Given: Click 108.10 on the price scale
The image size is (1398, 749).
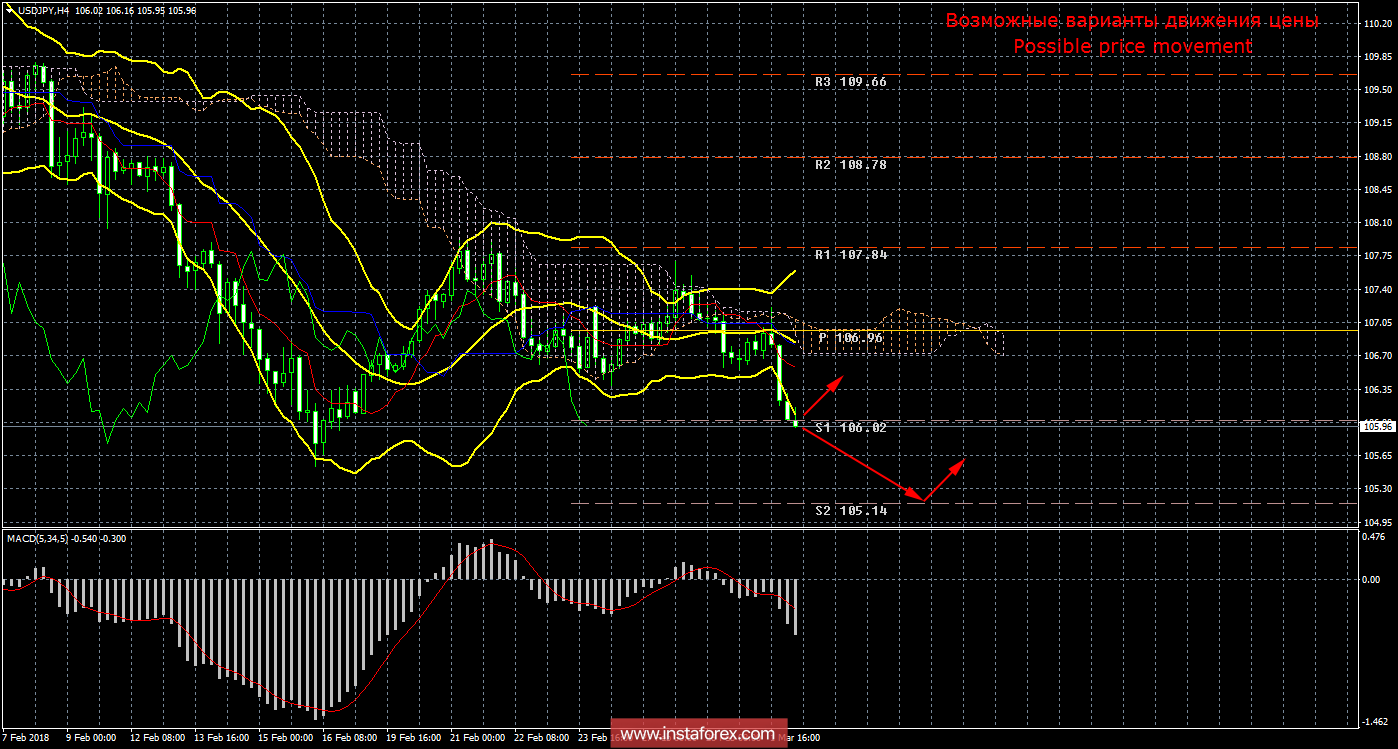Looking at the screenshot, I should [x=1377, y=223].
